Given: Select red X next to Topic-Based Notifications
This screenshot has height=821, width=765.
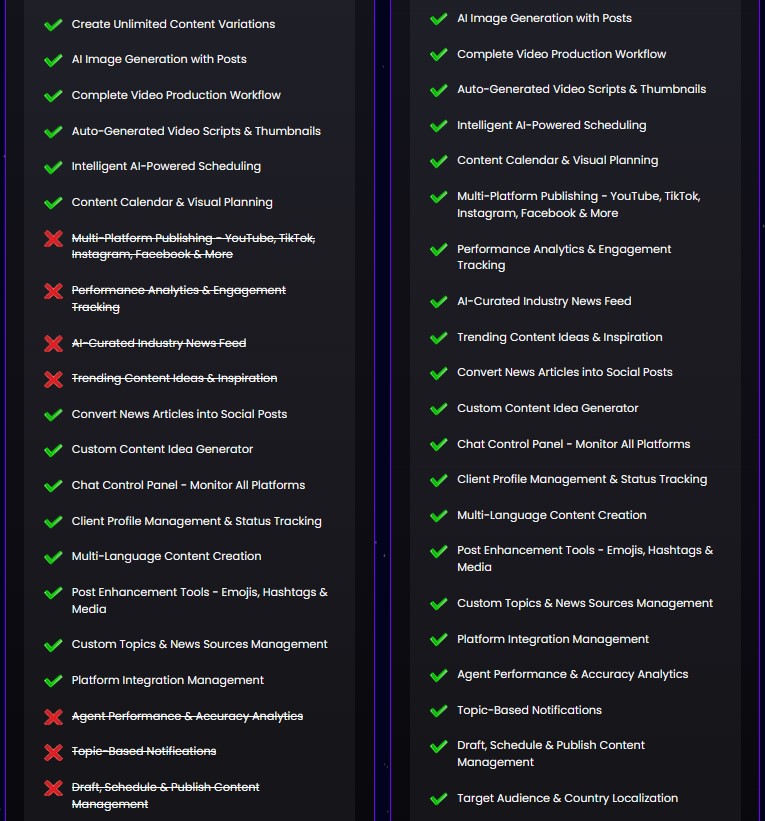Looking at the screenshot, I should pyautogui.click(x=54, y=752).
